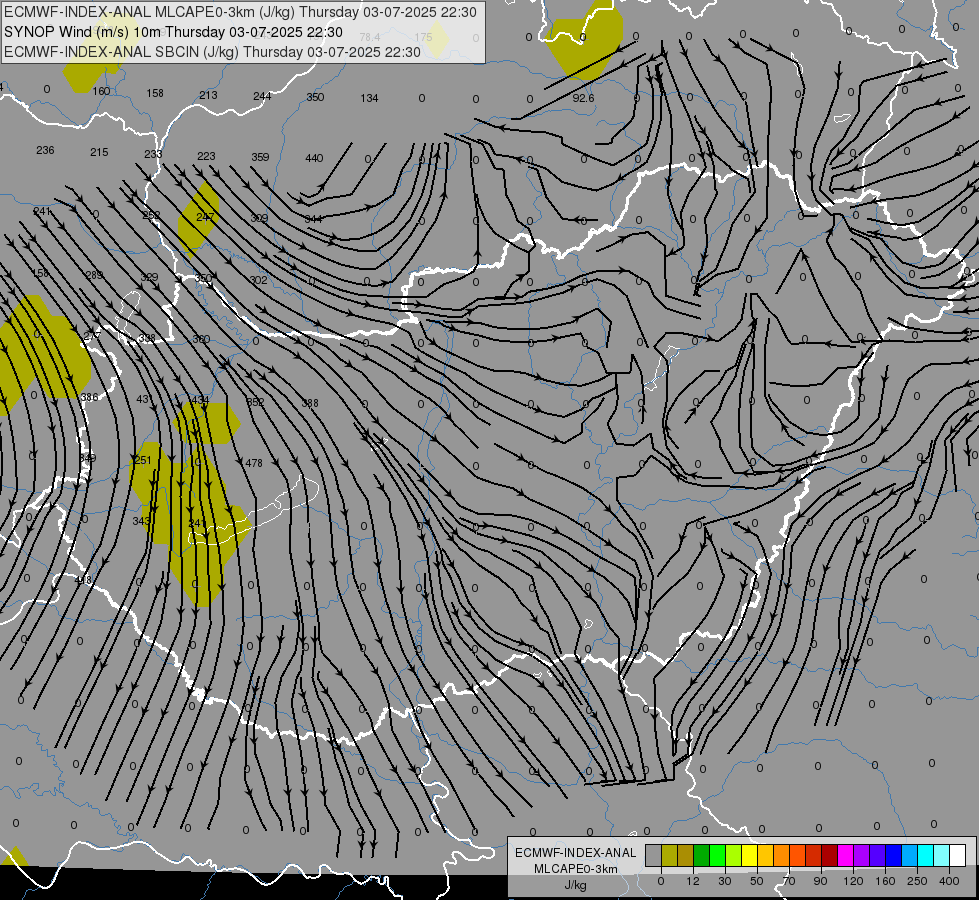Click the map value 213
Image resolution: width=979 pixels, height=900 pixels.
[x=208, y=95]
